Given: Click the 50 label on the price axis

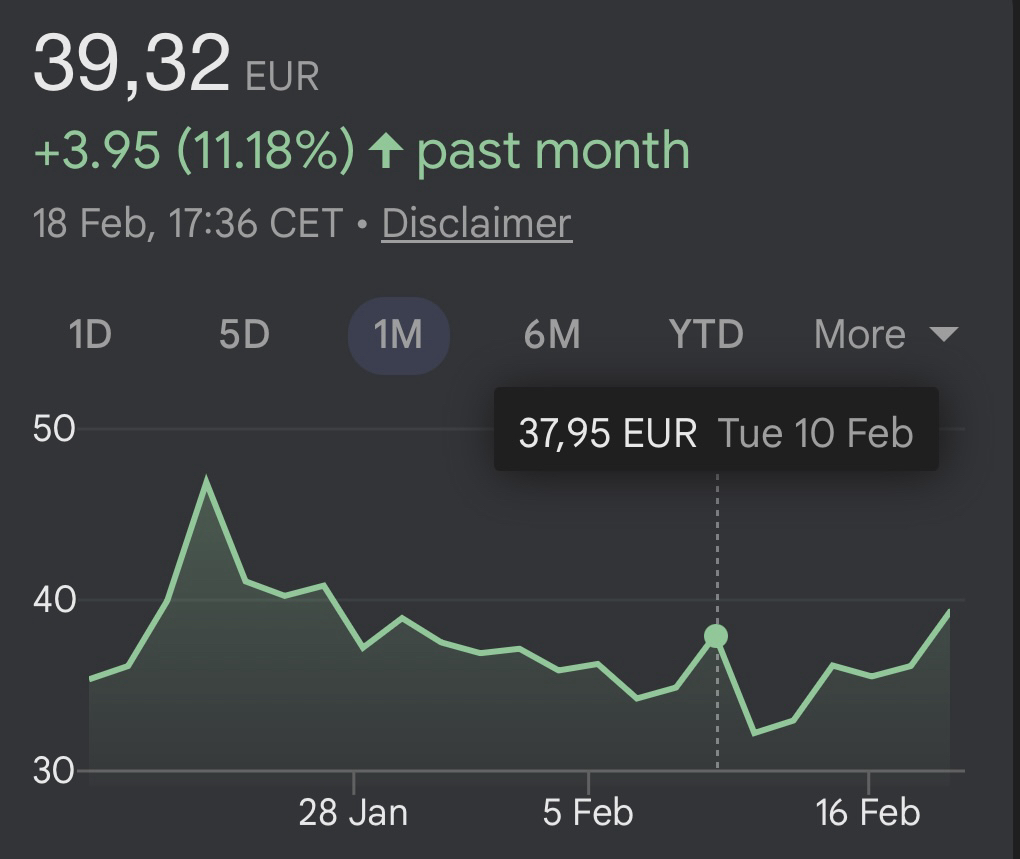Looking at the screenshot, I should pos(55,429).
